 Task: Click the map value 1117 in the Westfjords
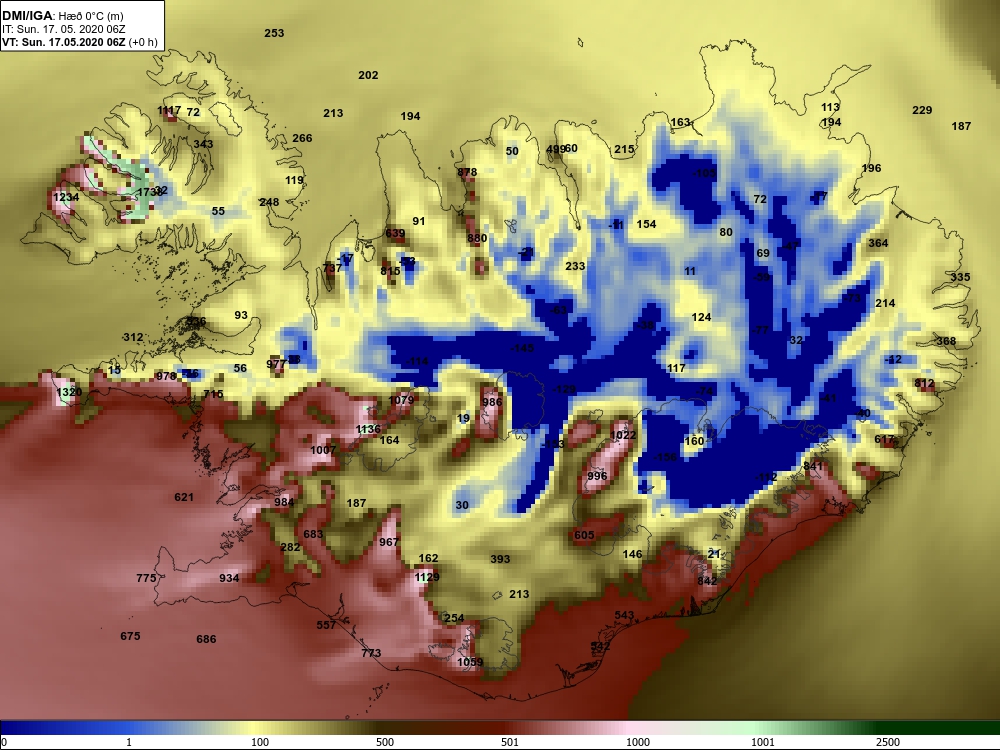tap(169, 111)
